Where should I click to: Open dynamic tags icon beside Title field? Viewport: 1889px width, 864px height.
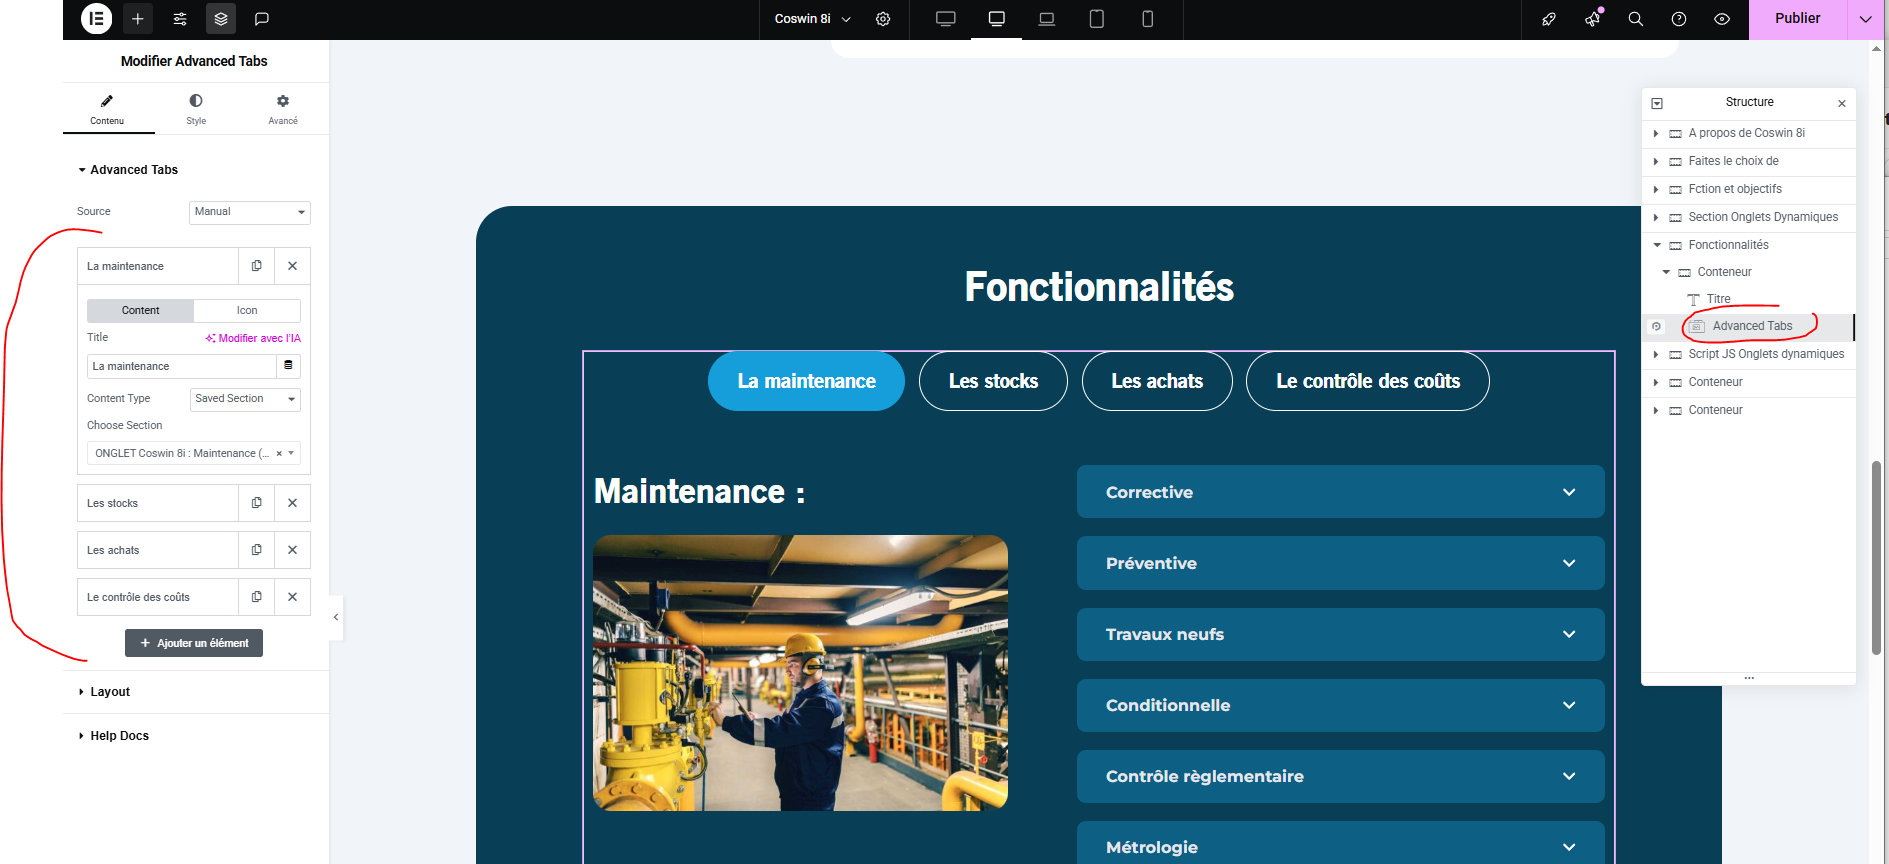pyautogui.click(x=288, y=366)
